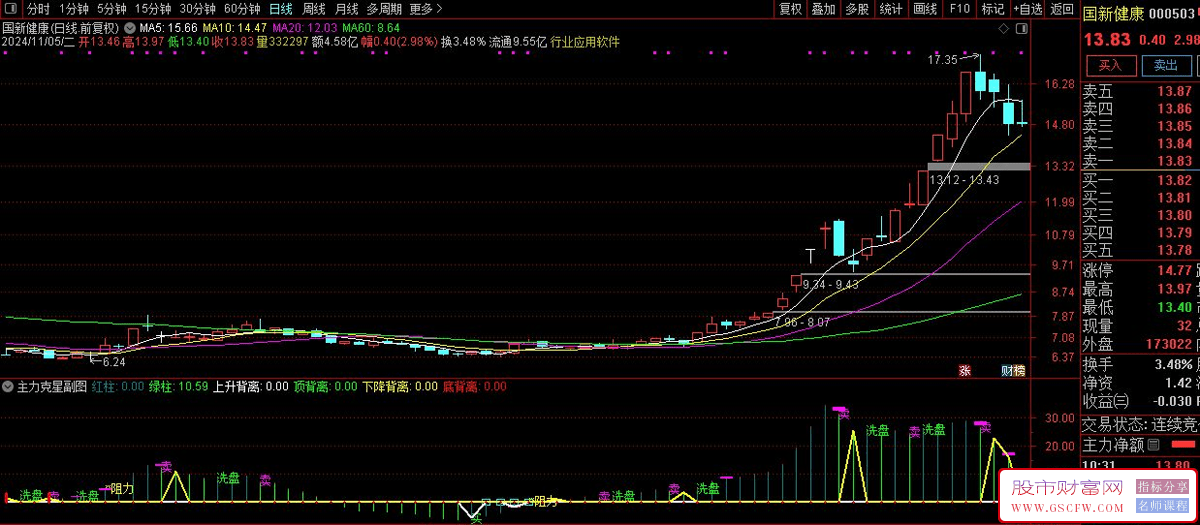Viewport: 1200px width, 525px height.
Task: Click the 13.12 - 13.43 gap marker
Action: [964, 180]
